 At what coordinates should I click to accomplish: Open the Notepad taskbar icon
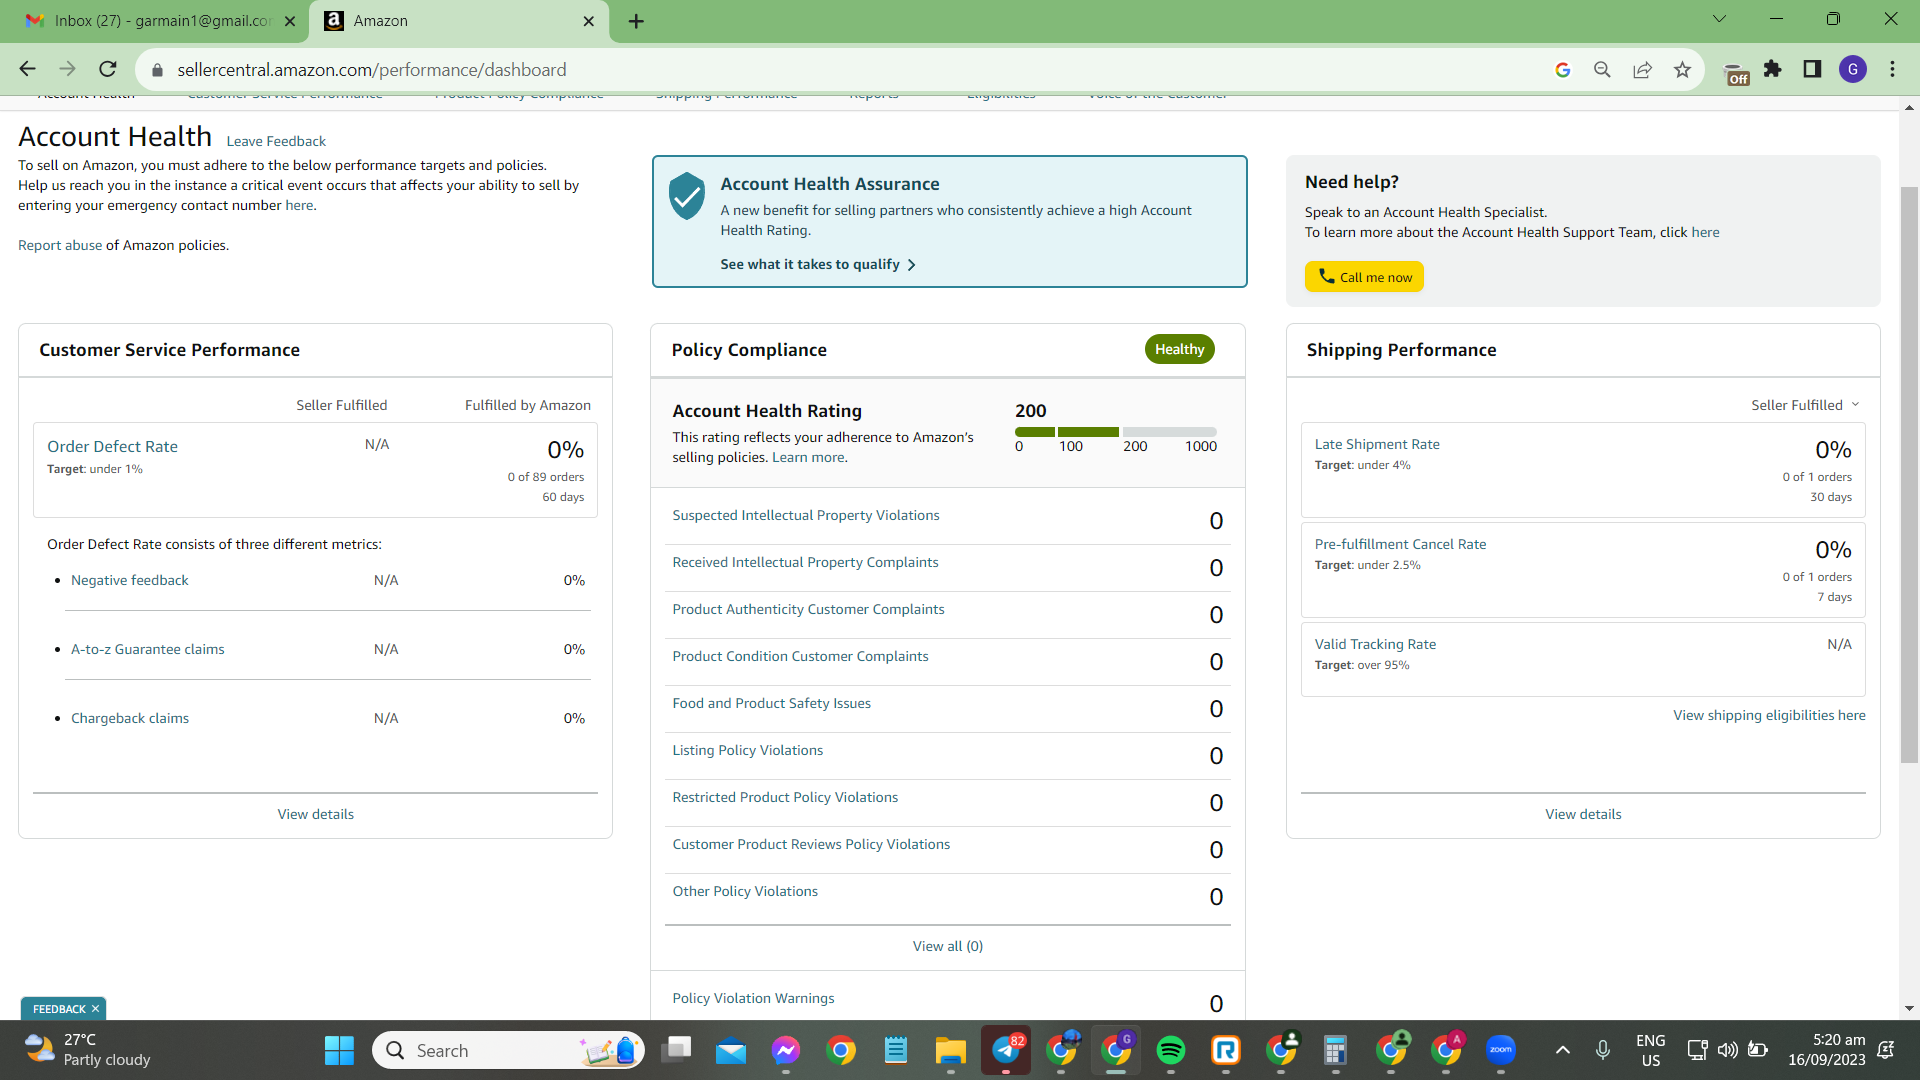896,1050
